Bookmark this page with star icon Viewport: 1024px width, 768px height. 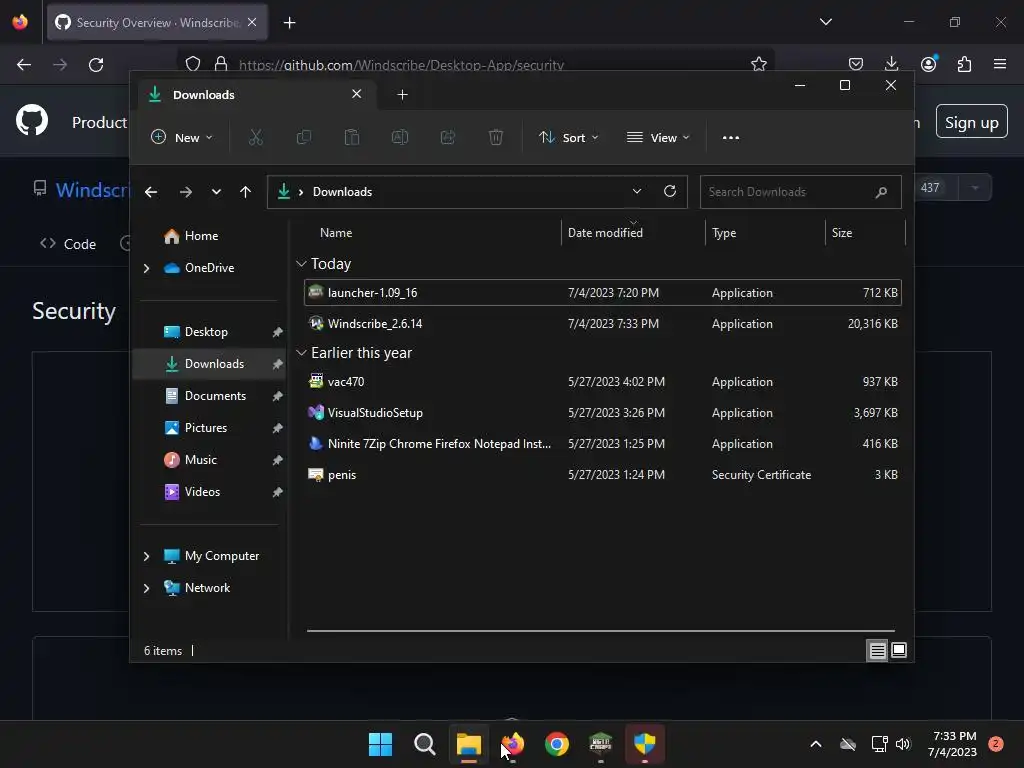click(758, 64)
